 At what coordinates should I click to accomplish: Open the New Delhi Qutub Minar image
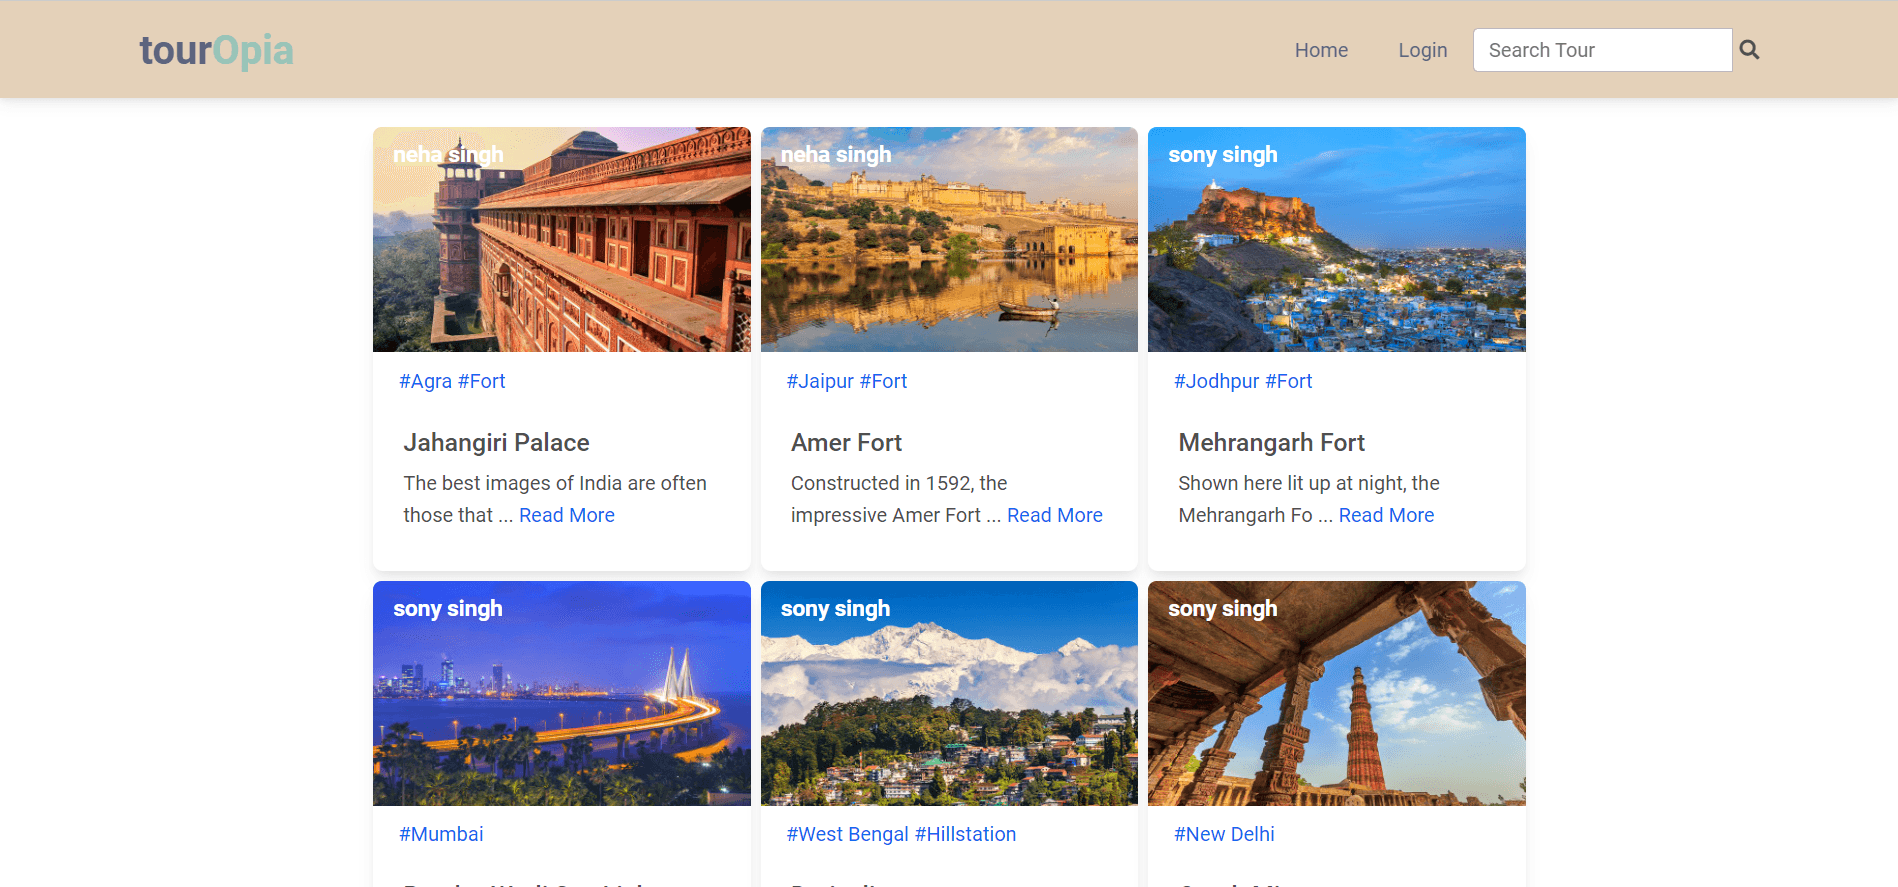tap(1336, 693)
